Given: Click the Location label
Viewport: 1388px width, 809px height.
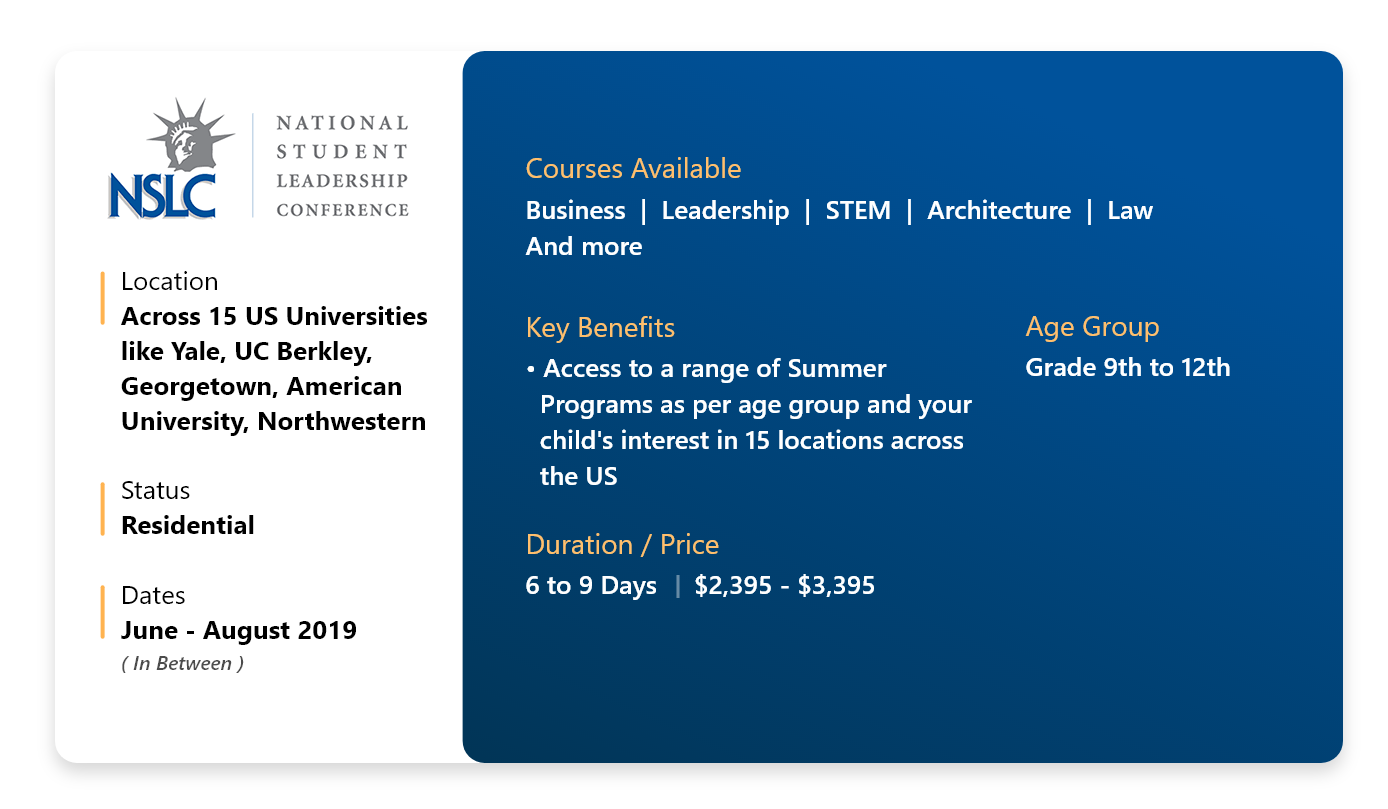Looking at the screenshot, I should click(169, 282).
